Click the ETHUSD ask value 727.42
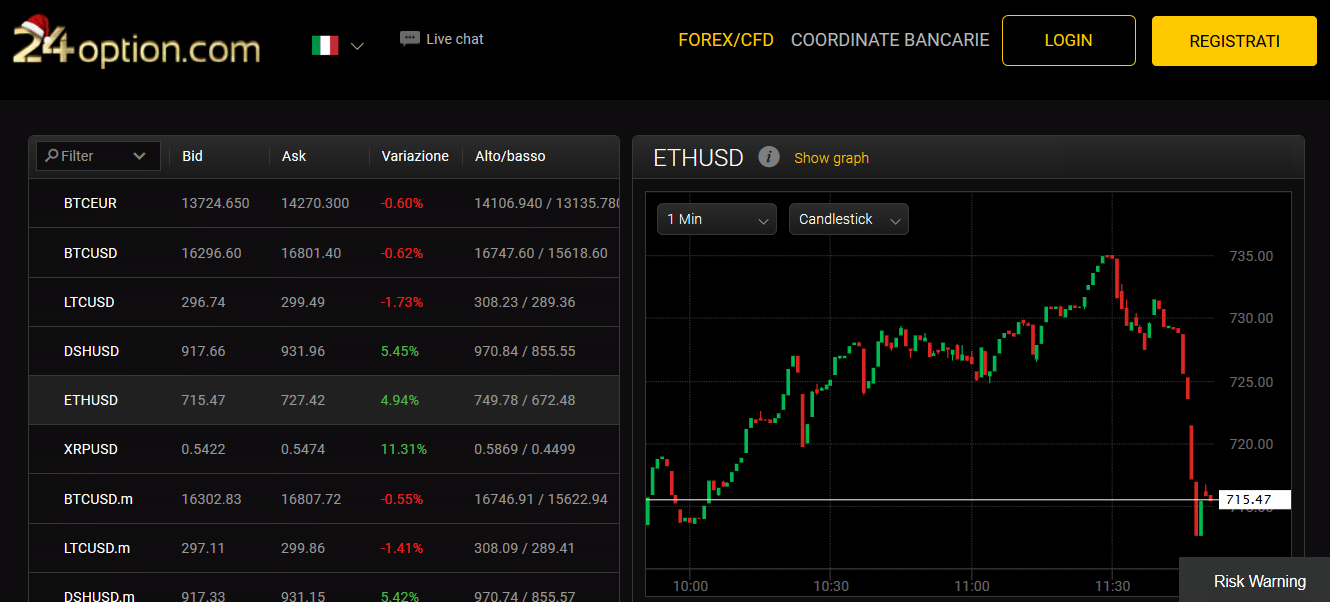 303,400
